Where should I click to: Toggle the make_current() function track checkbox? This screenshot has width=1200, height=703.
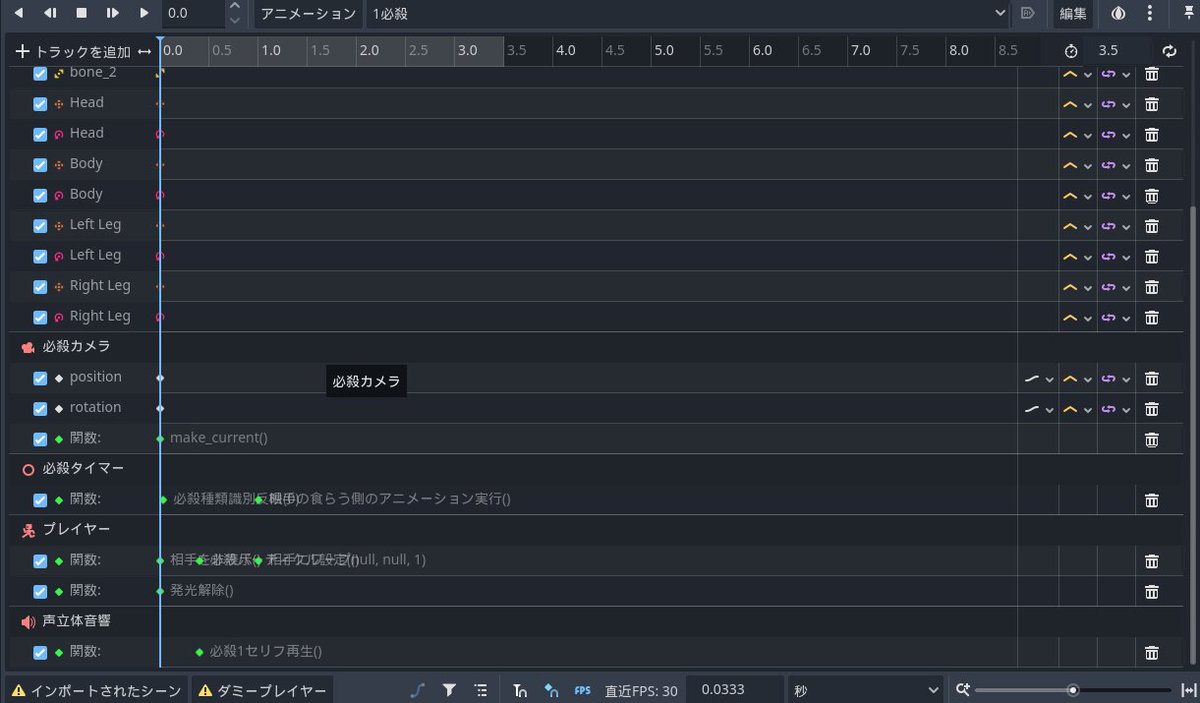click(40, 439)
